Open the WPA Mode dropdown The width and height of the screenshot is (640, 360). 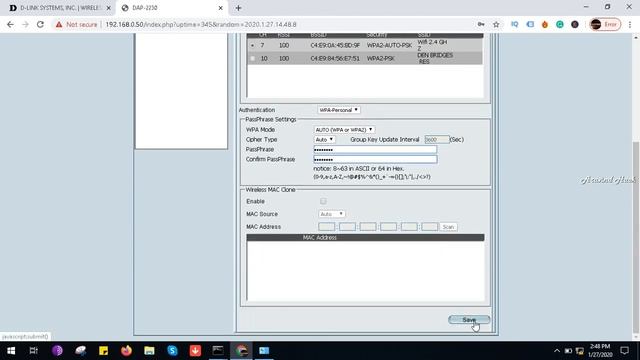[344, 129]
